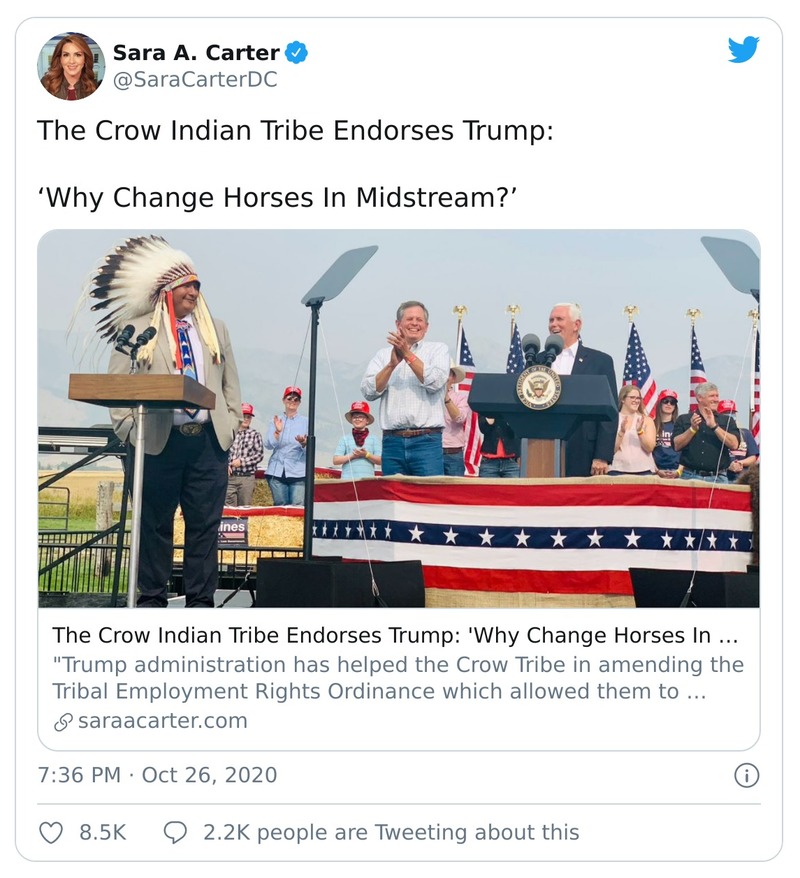Viewport: 800px width, 878px height.
Task: Visit the saraacarter.com domain link
Action: [162, 721]
